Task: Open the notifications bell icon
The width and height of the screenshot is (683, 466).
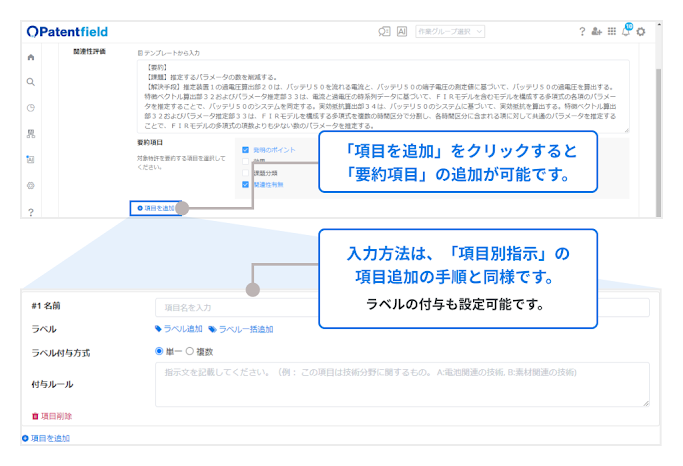Action: click(626, 32)
